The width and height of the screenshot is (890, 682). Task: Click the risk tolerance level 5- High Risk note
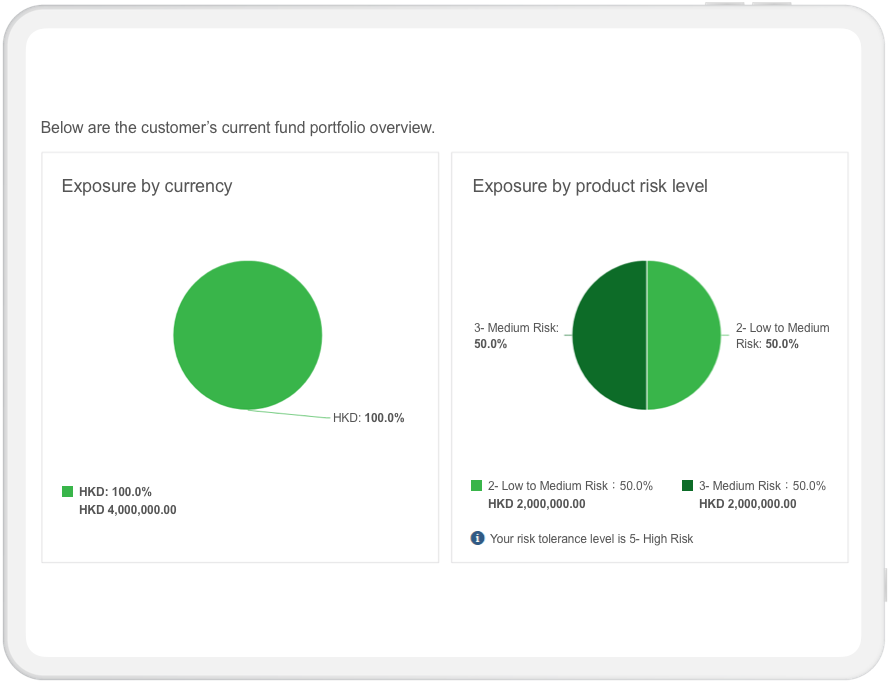(x=591, y=538)
